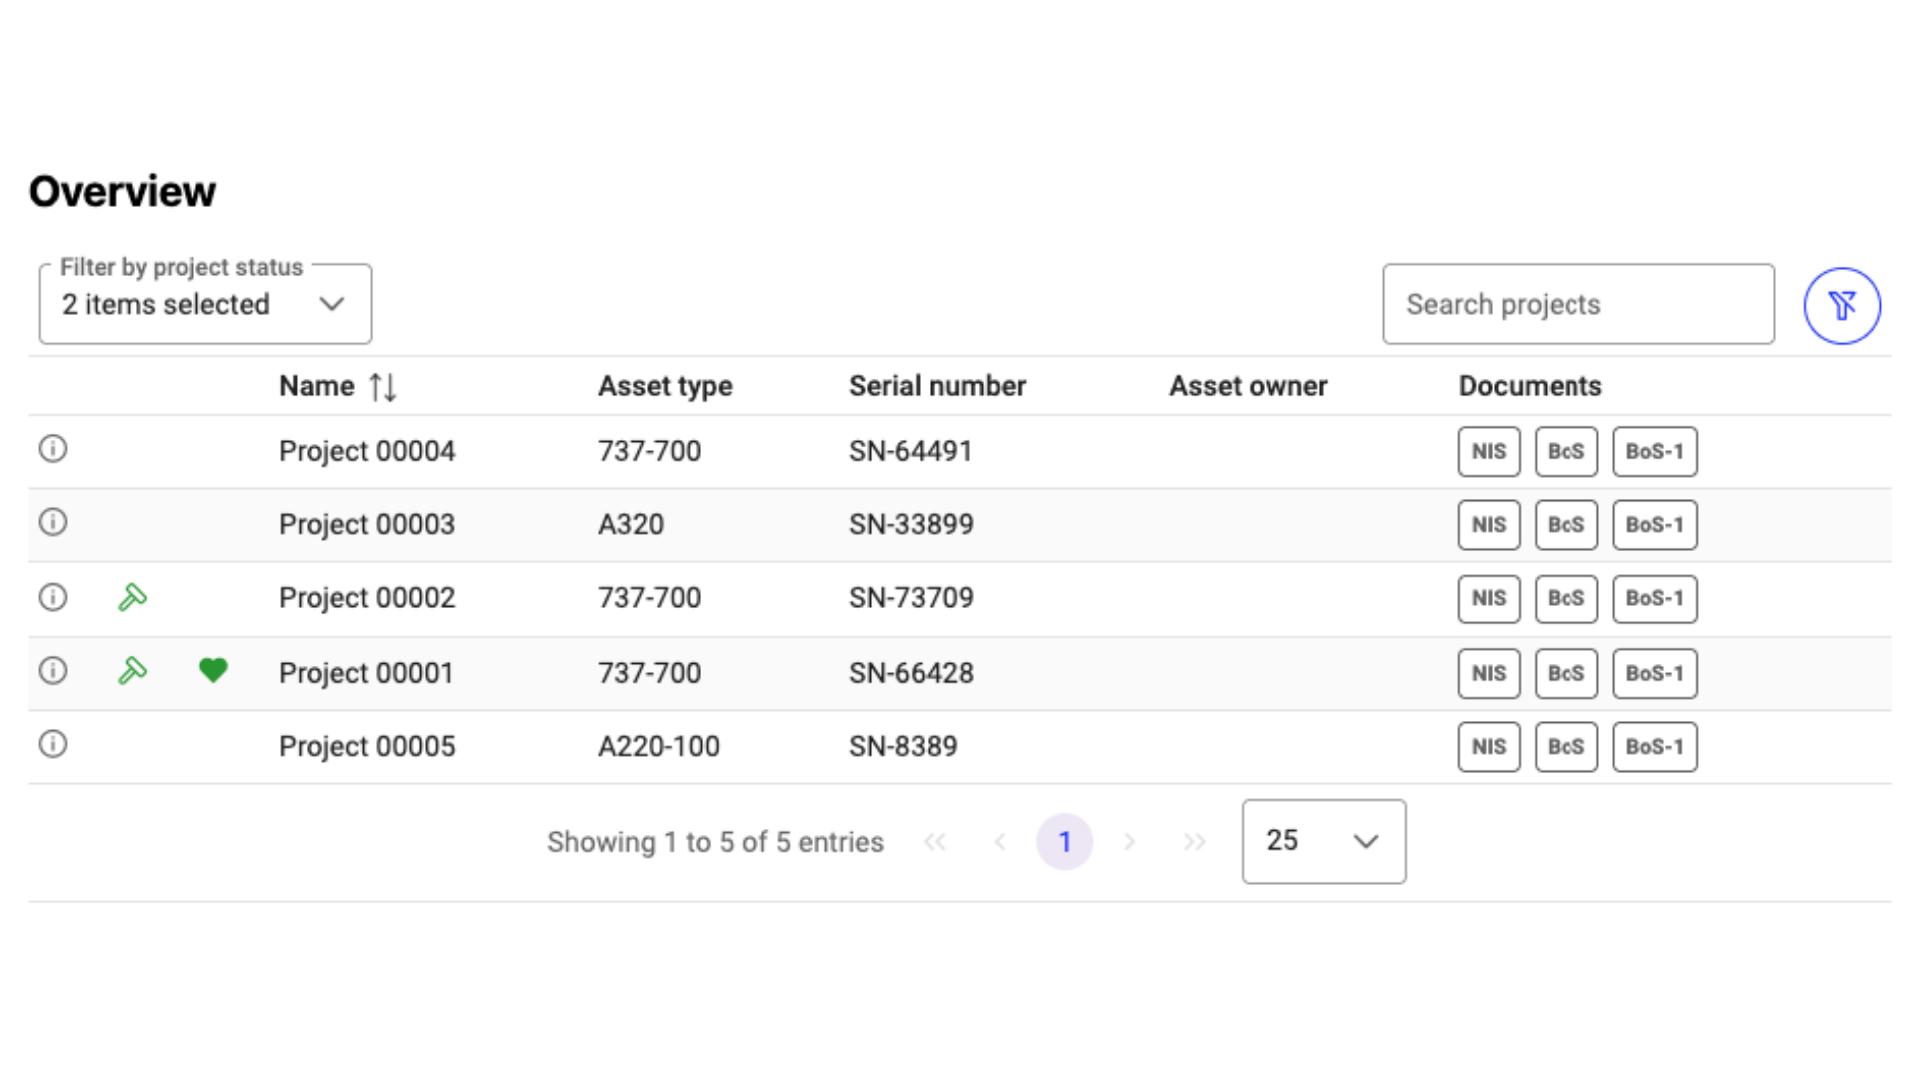Open info icon for Project 00003
The image size is (1920, 1080).
click(x=53, y=522)
